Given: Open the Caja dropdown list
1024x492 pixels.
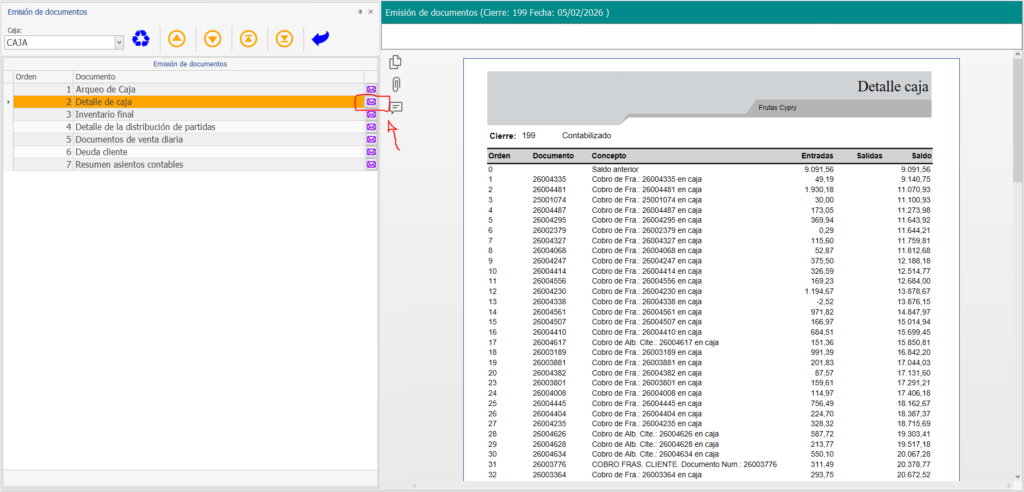Looking at the screenshot, I should click(x=119, y=43).
